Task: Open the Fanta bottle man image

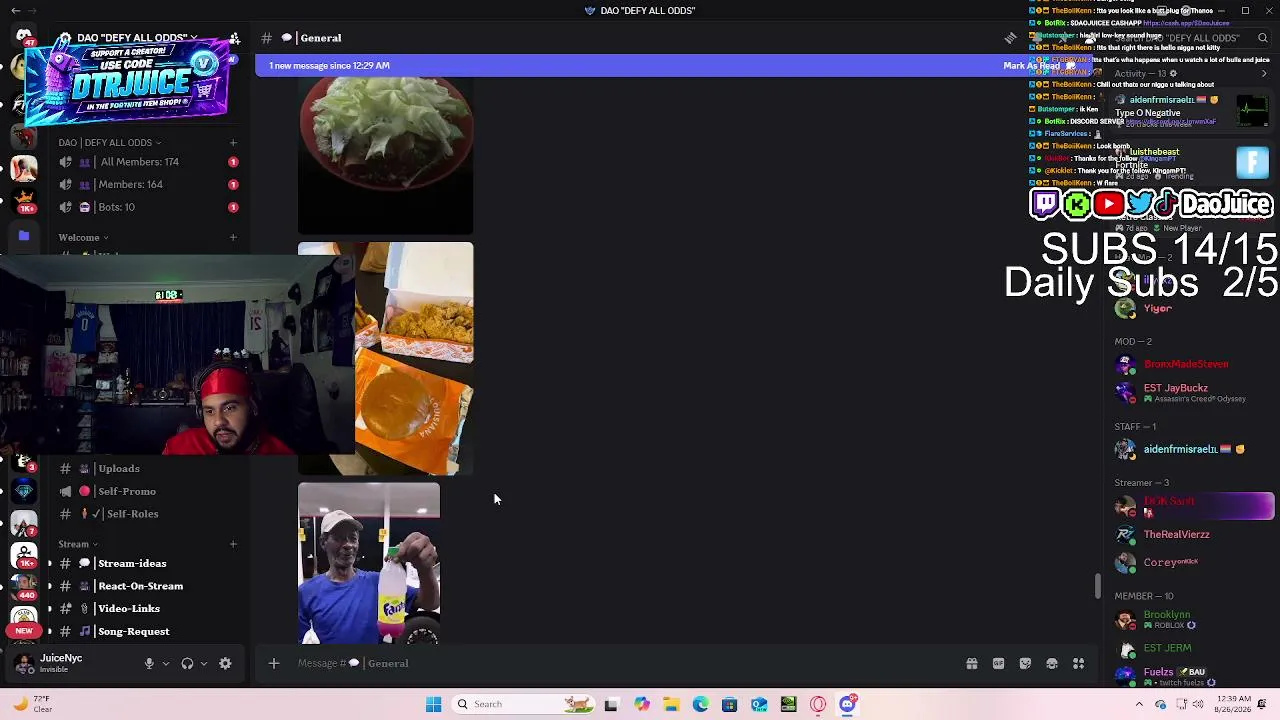Action: [x=369, y=564]
